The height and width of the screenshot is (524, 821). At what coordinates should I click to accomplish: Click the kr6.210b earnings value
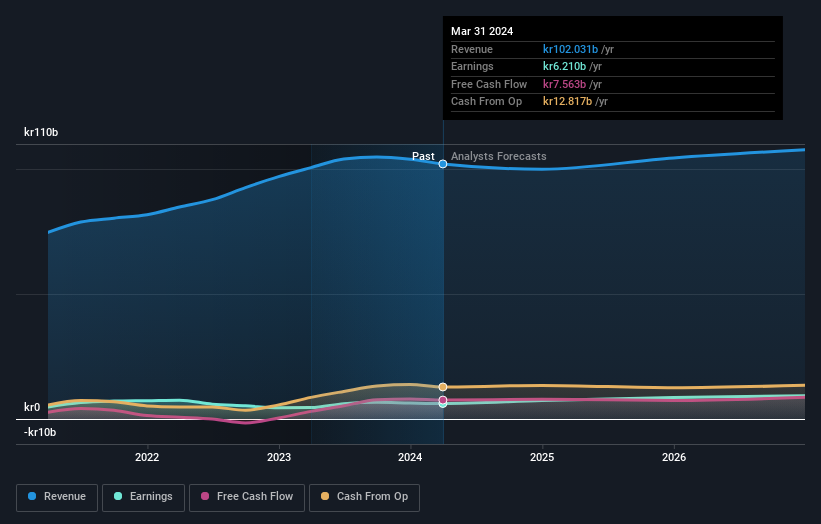coord(564,66)
